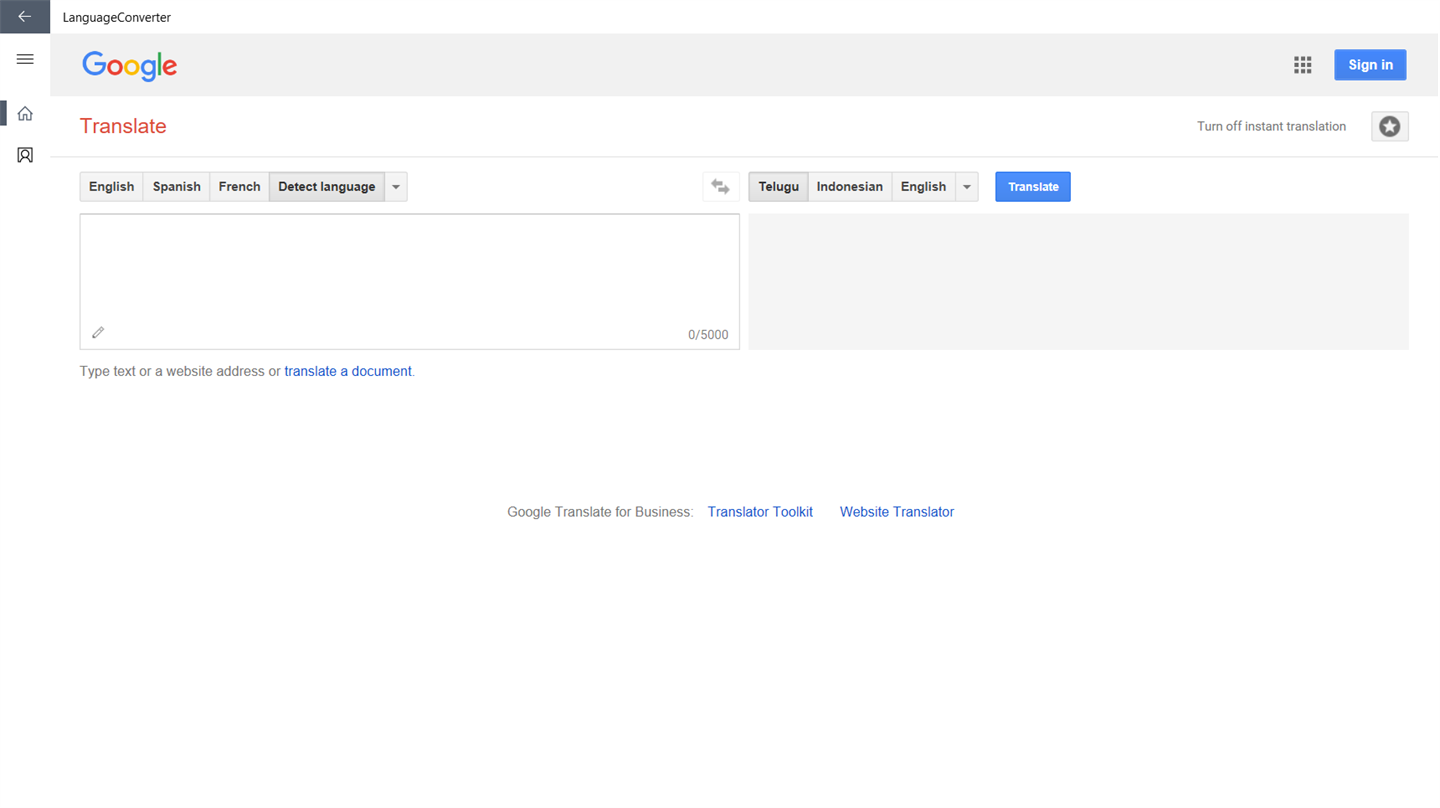Open the starred Phrasebook button
Image resolution: width=1440 pixels, height=808 pixels.
point(1389,126)
